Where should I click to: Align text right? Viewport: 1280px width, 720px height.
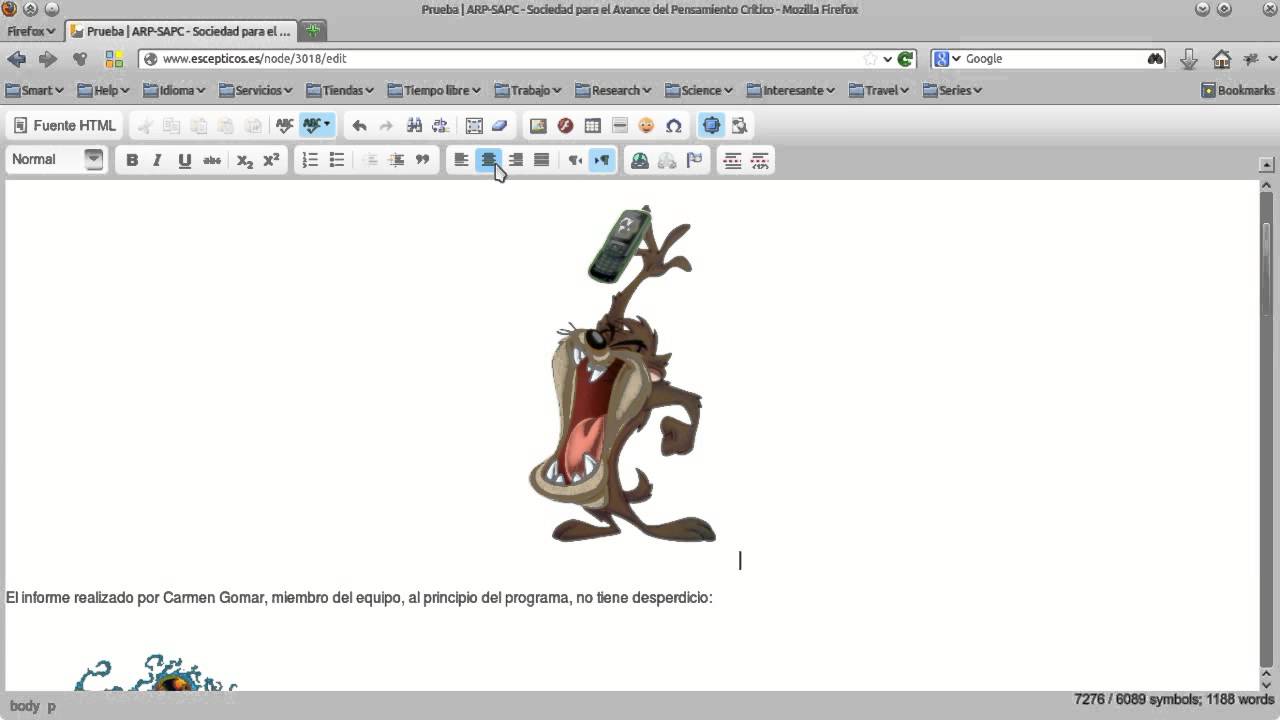[x=515, y=160]
